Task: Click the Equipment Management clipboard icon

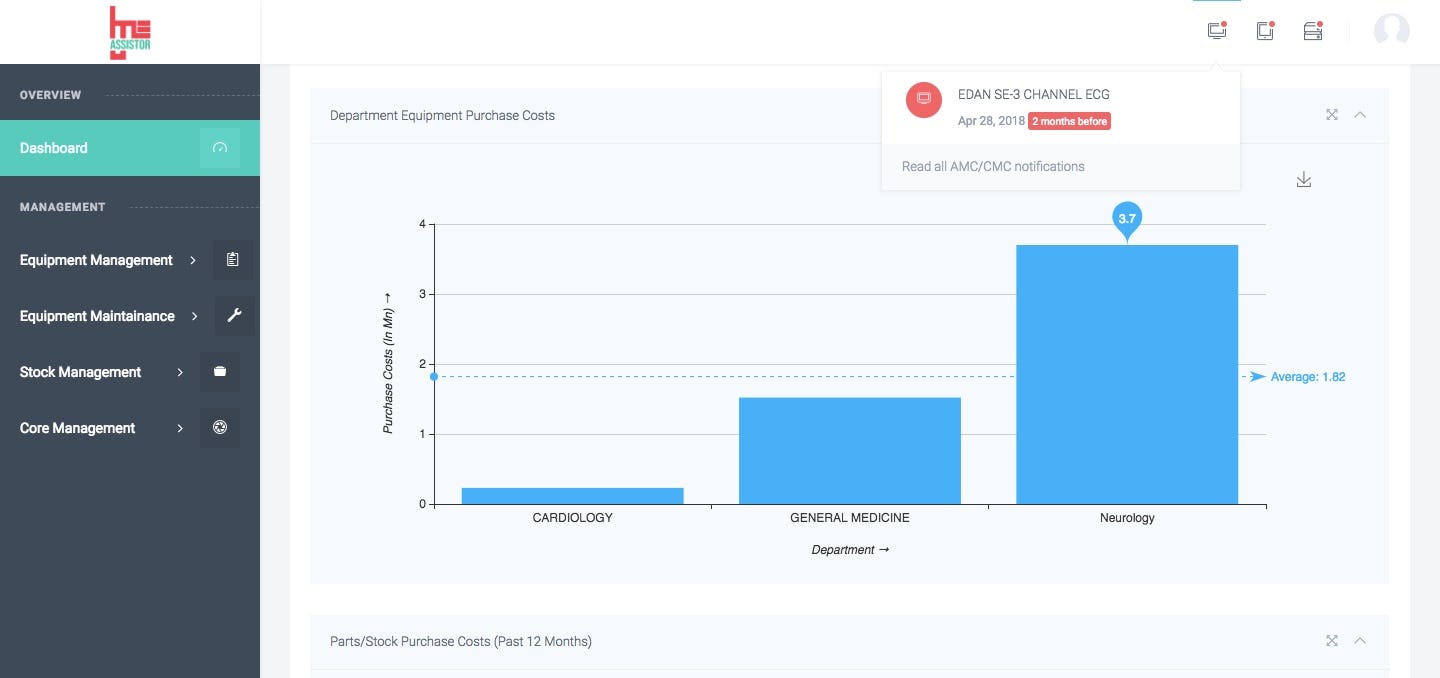Action: tap(233, 260)
